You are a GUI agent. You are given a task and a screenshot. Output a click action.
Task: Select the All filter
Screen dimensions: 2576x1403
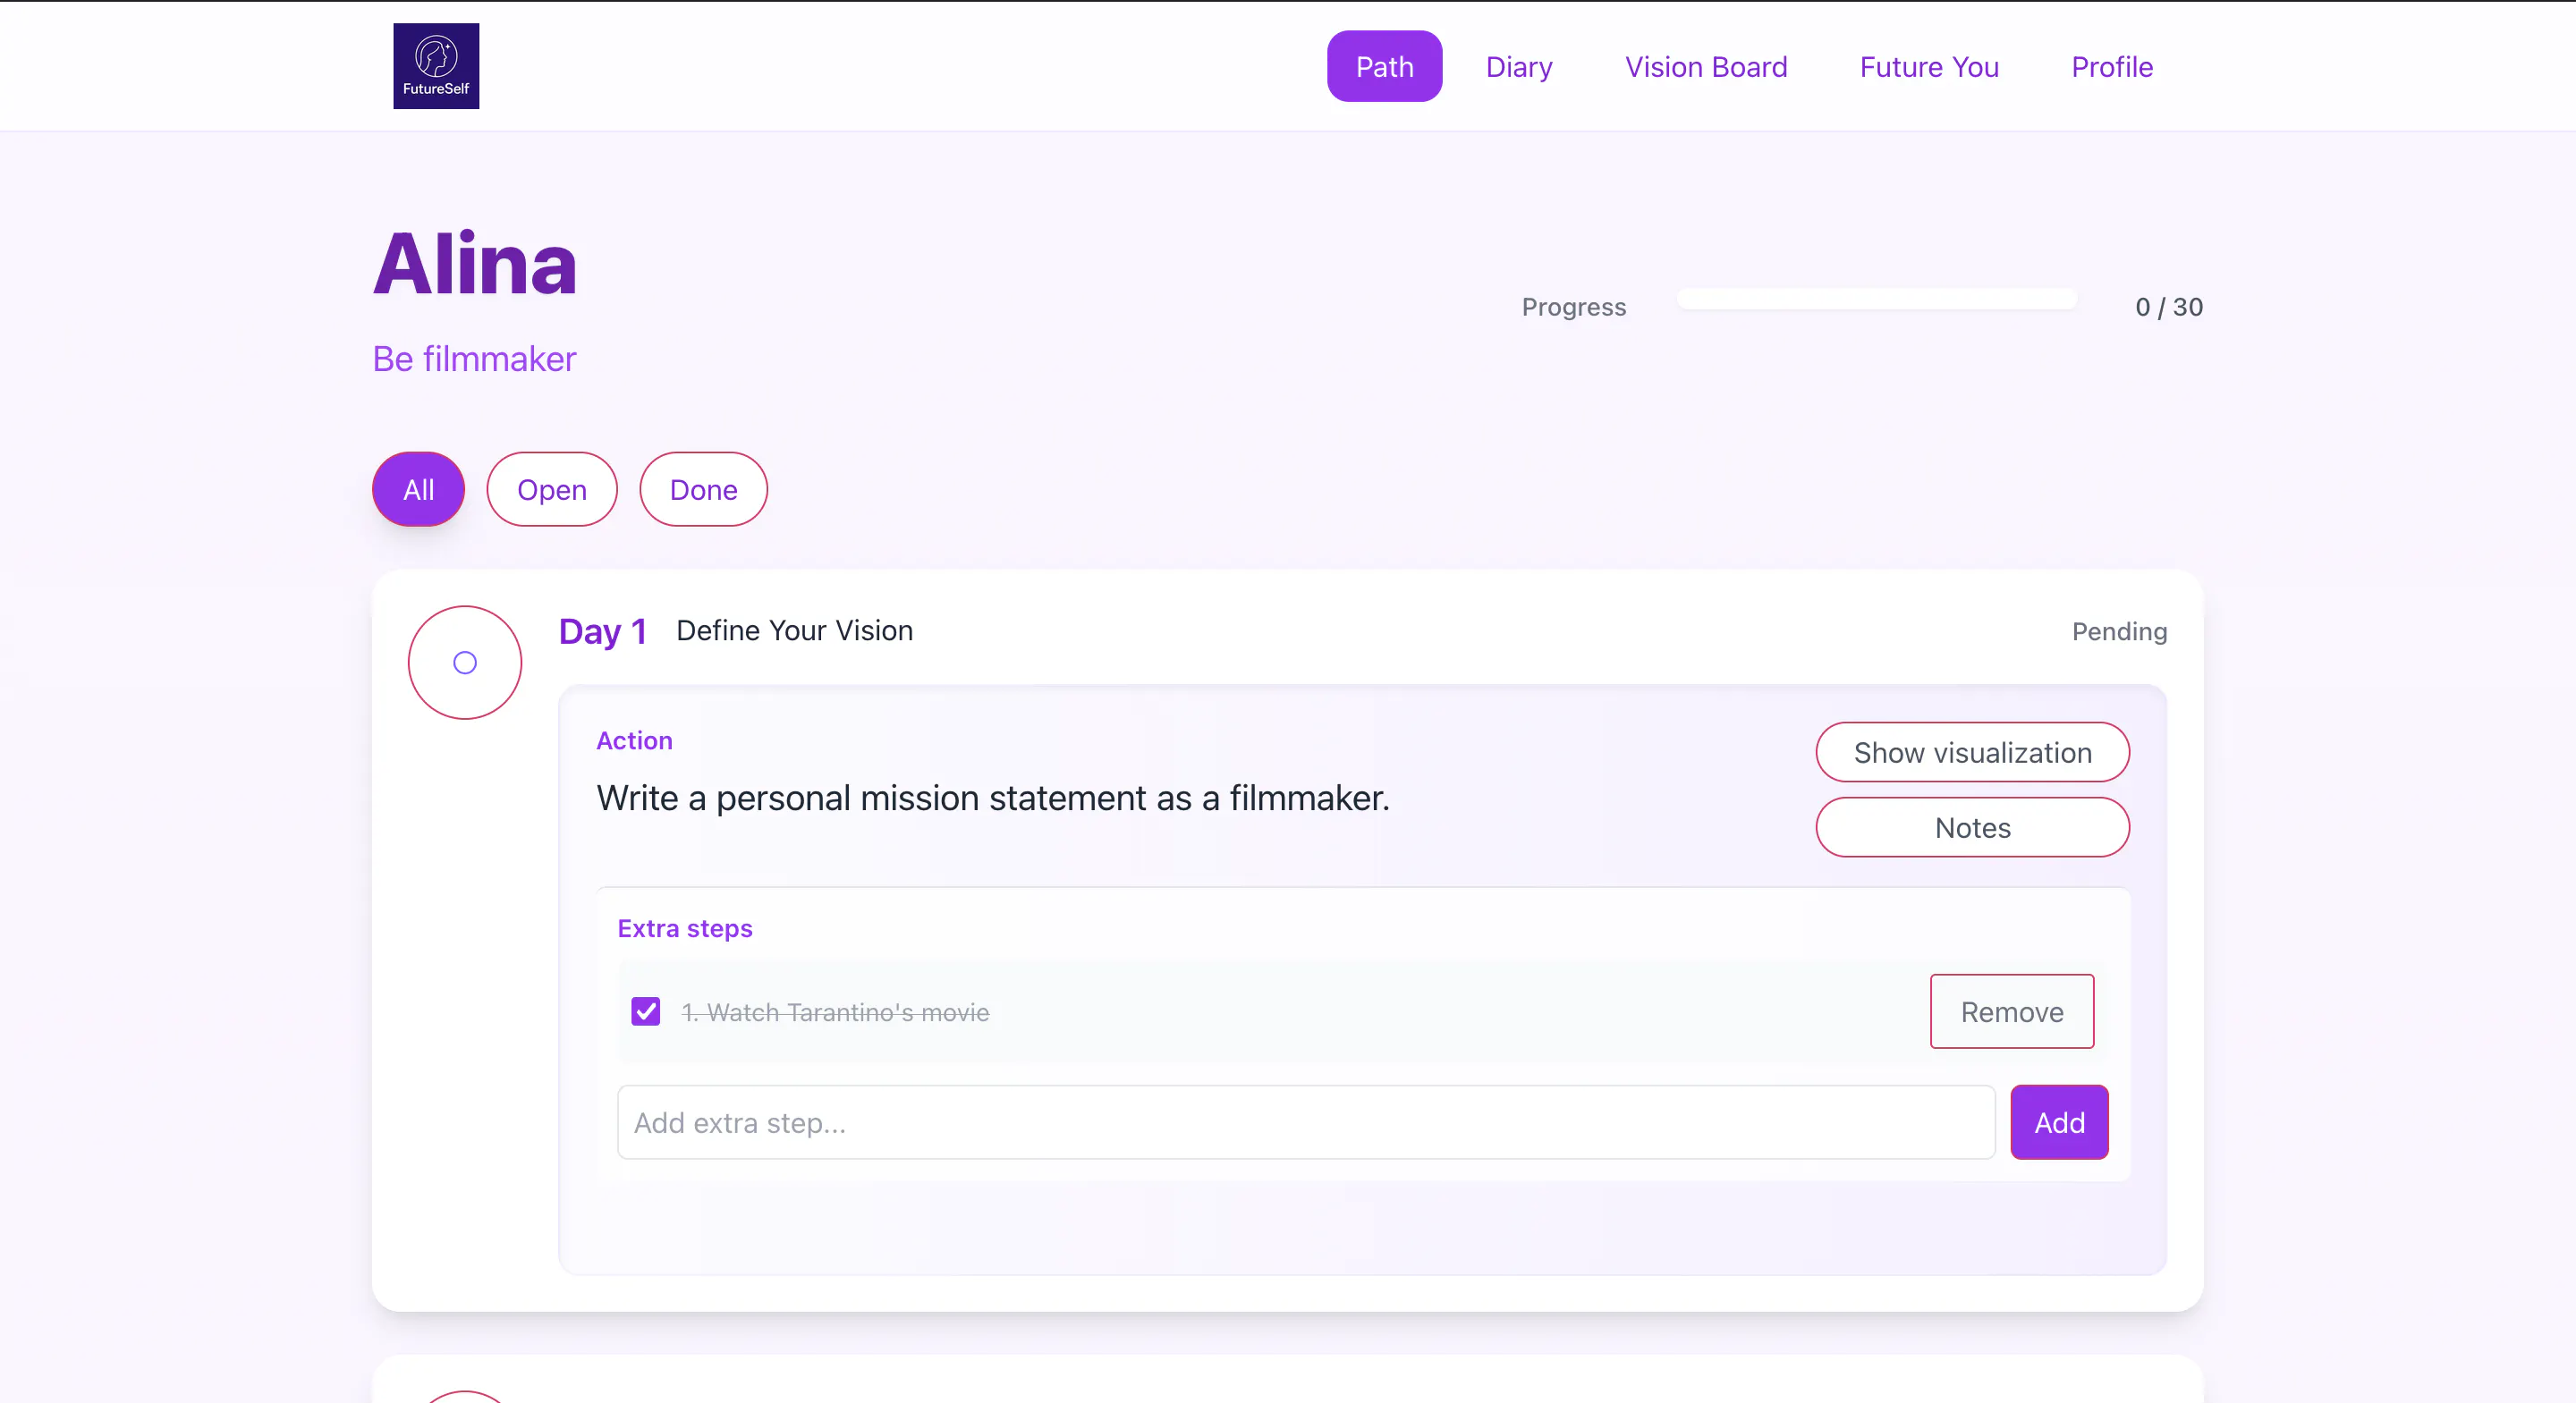(x=418, y=489)
